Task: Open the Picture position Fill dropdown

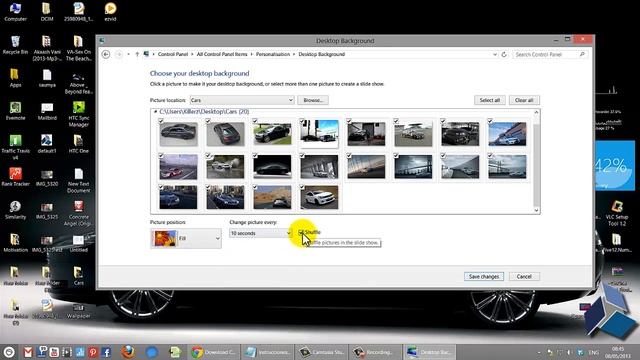Action: click(x=186, y=238)
